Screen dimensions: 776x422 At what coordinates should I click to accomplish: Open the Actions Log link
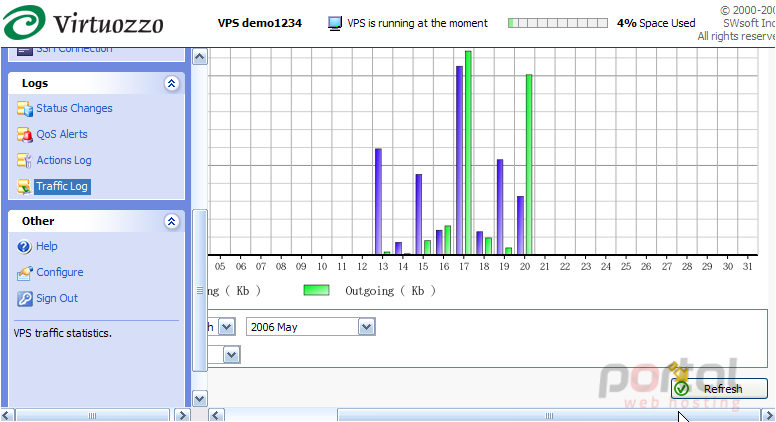(x=64, y=160)
